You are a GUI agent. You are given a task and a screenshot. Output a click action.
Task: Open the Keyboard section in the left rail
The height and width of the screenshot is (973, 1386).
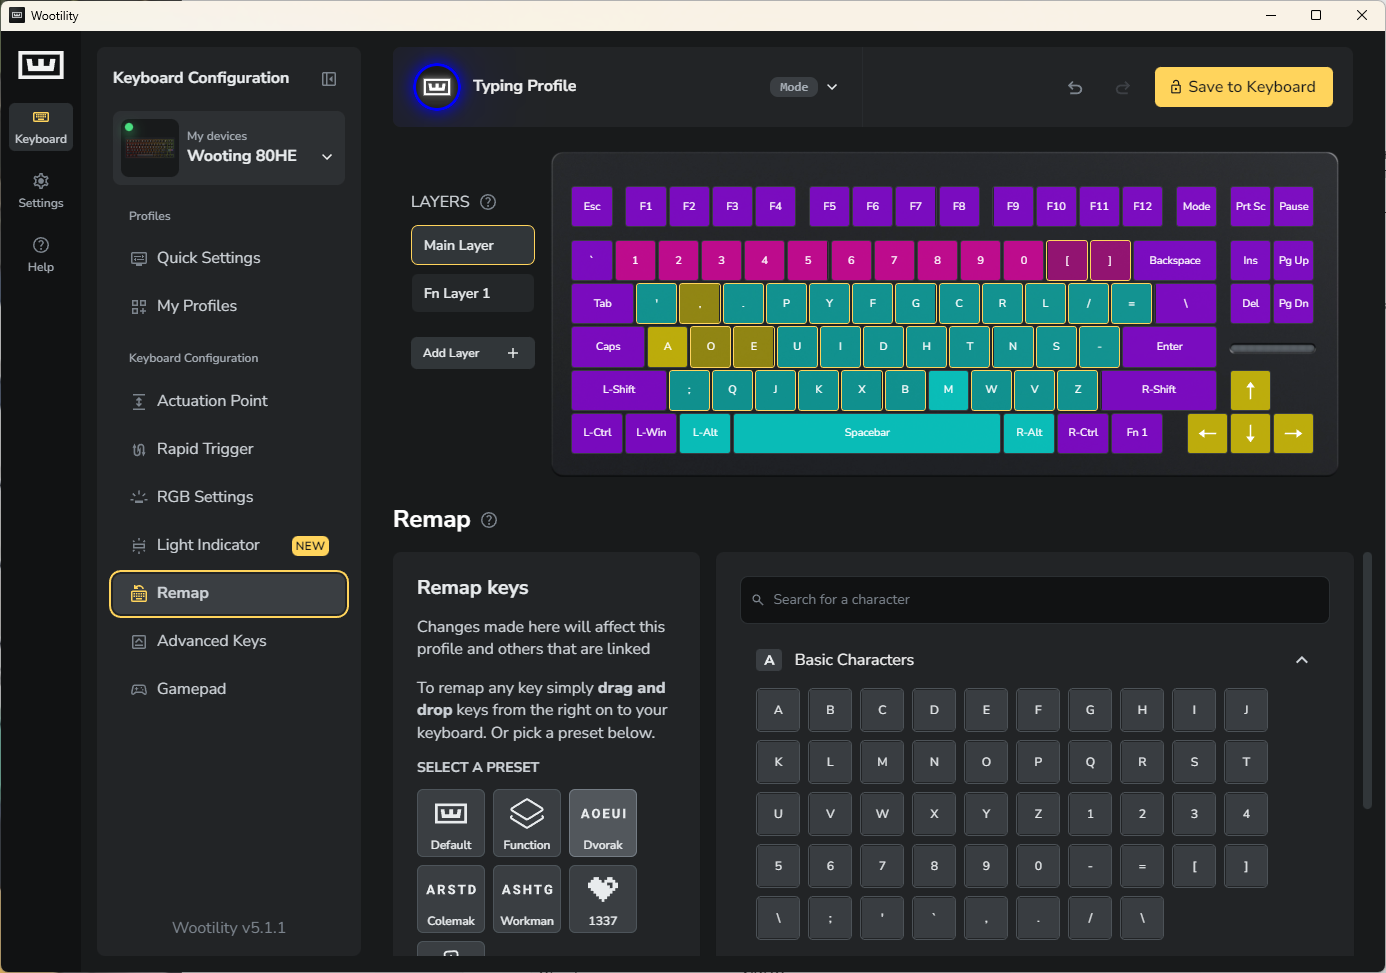tap(41, 127)
